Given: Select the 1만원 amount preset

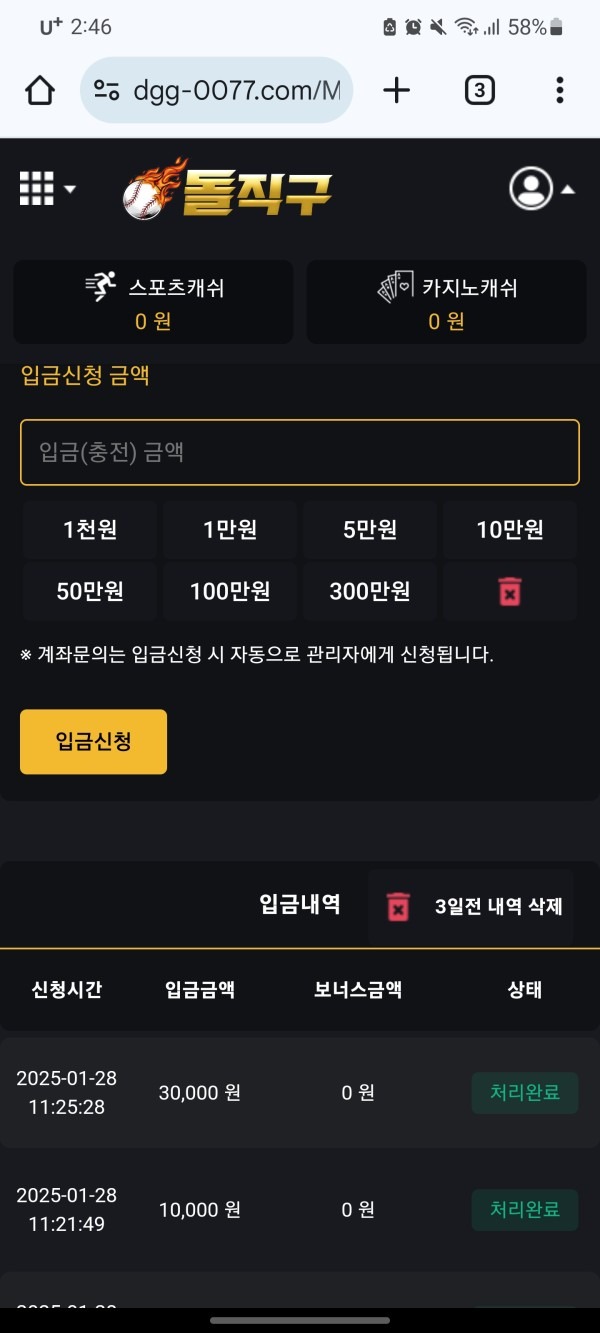Looking at the screenshot, I should pyautogui.click(x=229, y=530).
